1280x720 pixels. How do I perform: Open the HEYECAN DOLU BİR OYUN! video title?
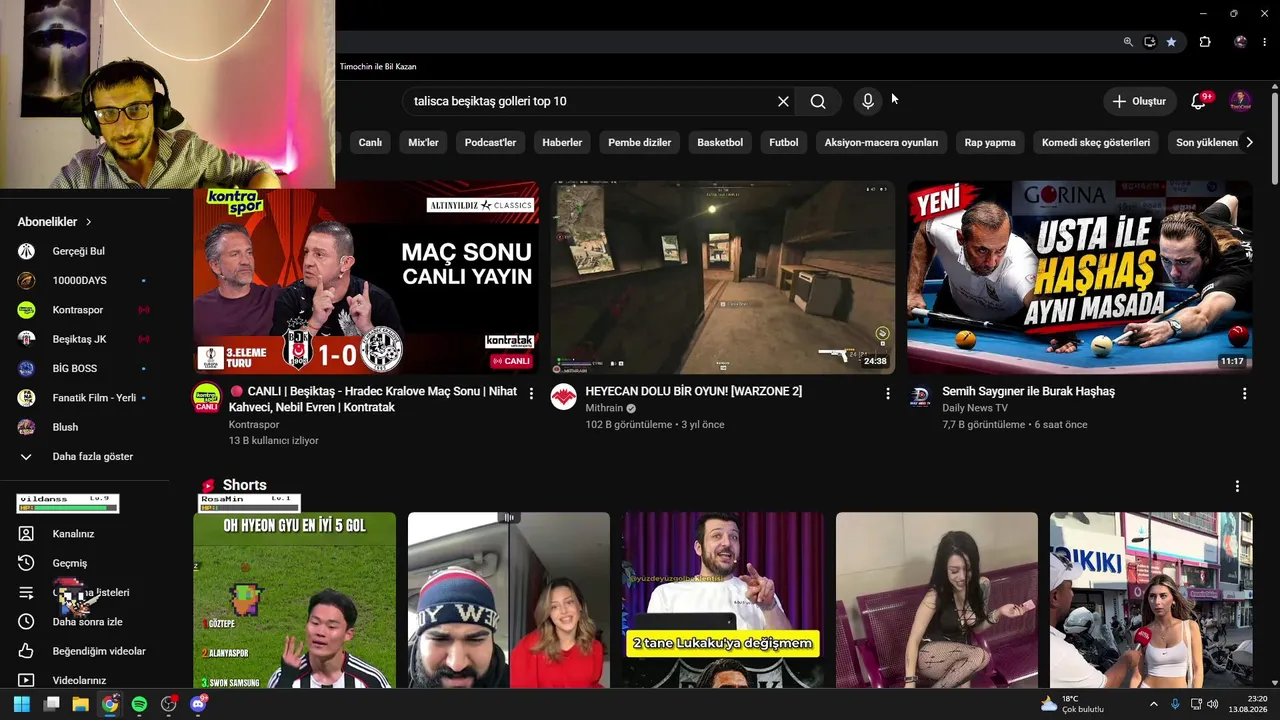(694, 391)
